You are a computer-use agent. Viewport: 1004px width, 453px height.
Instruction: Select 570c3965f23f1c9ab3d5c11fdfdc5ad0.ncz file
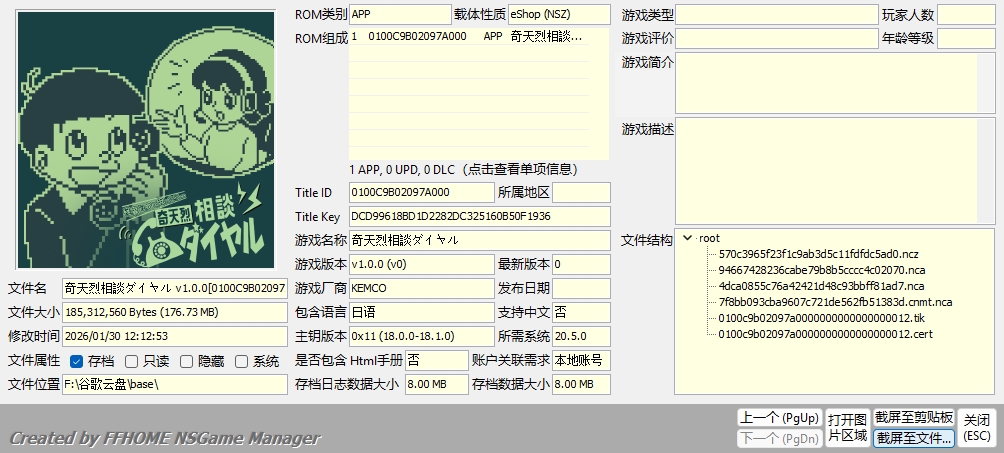(818, 254)
